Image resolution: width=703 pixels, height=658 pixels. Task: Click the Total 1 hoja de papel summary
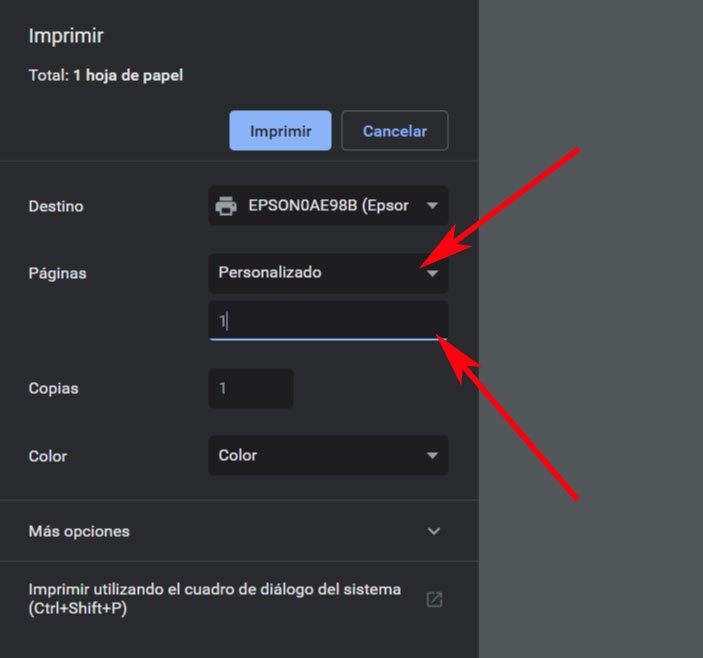[105, 75]
